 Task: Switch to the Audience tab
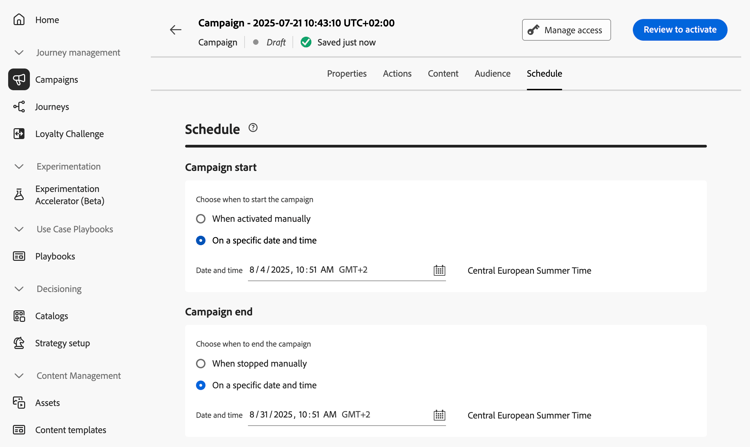pyautogui.click(x=492, y=74)
